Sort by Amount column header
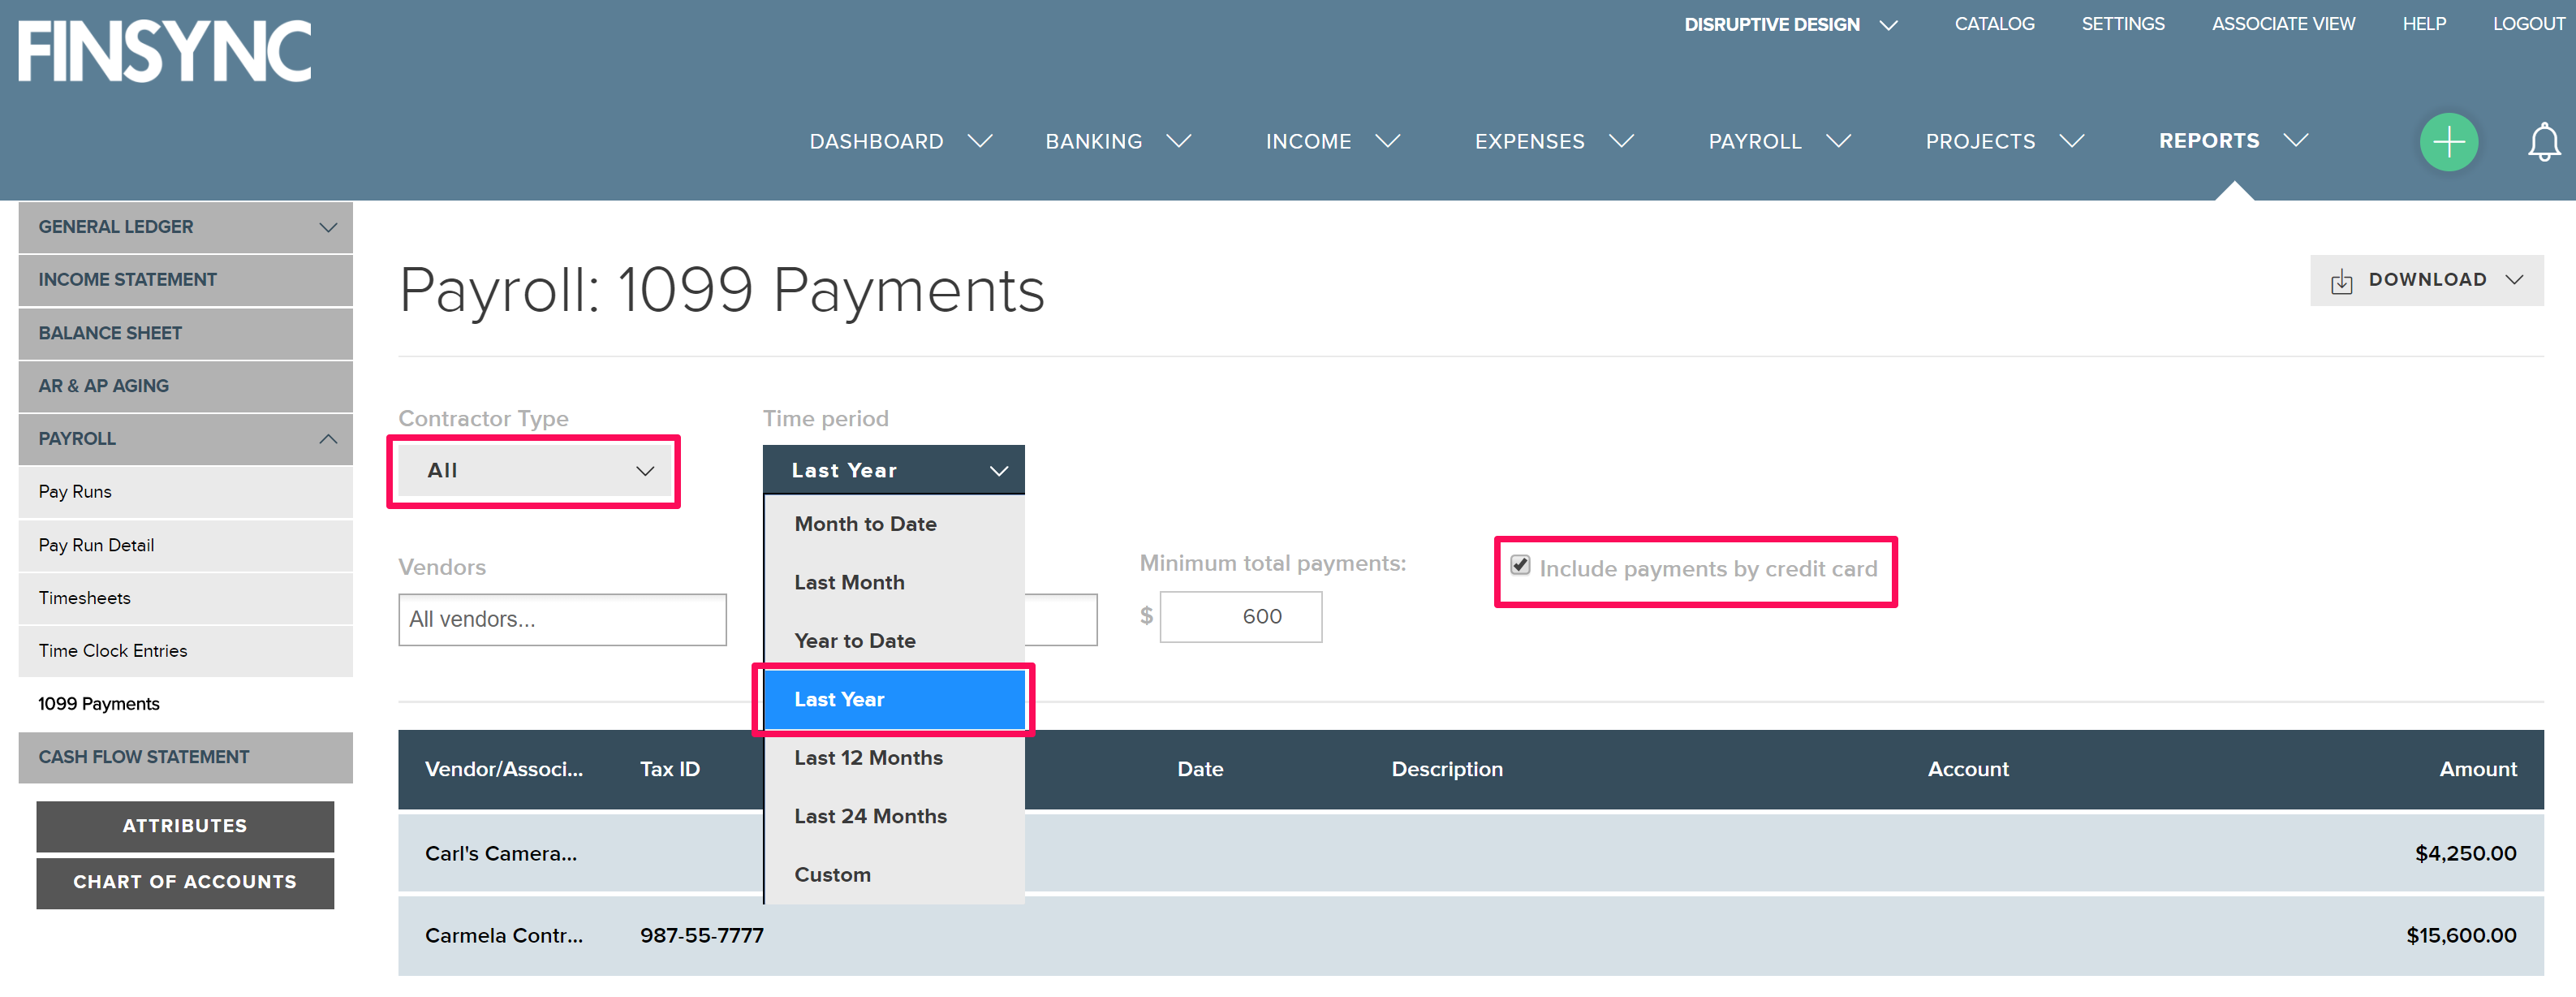2576x997 pixels. [2477, 769]
